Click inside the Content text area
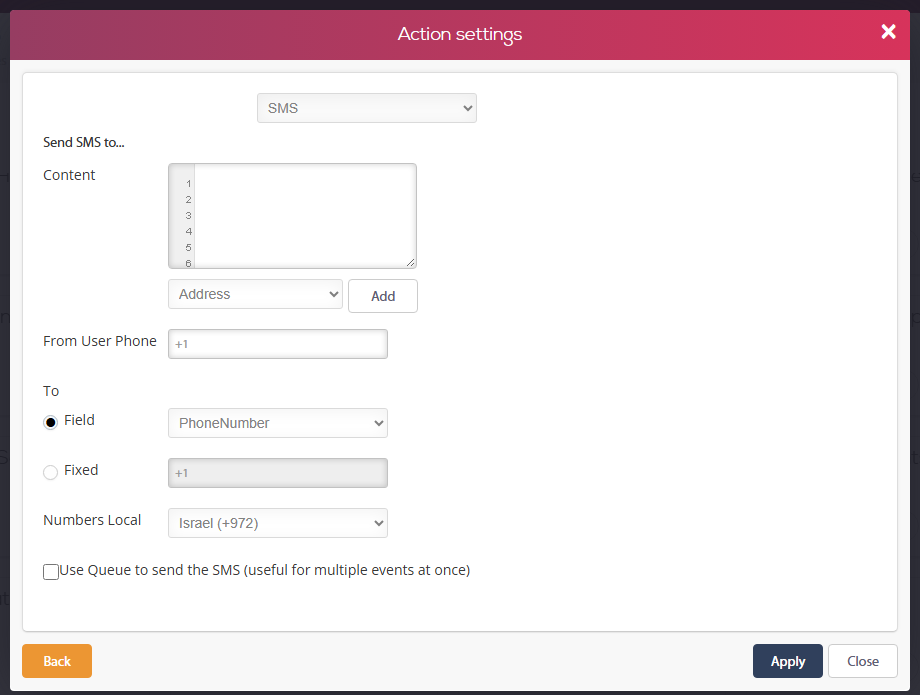 [x=305, y=216]
